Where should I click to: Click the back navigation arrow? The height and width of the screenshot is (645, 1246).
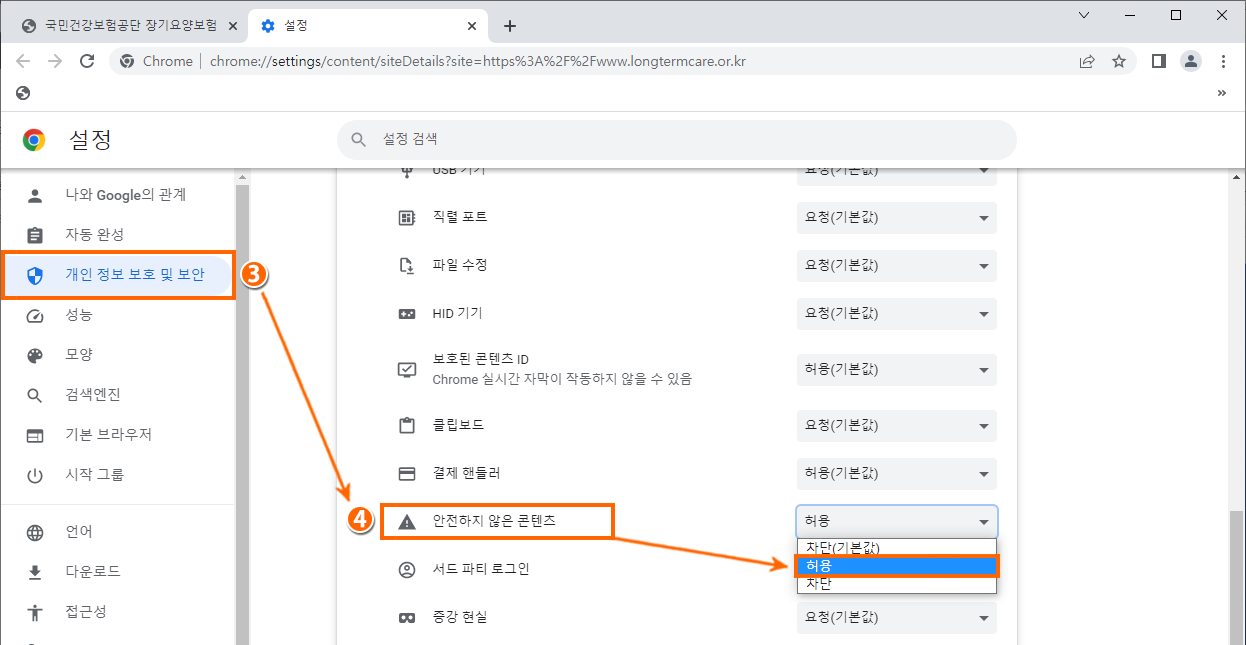23,61
